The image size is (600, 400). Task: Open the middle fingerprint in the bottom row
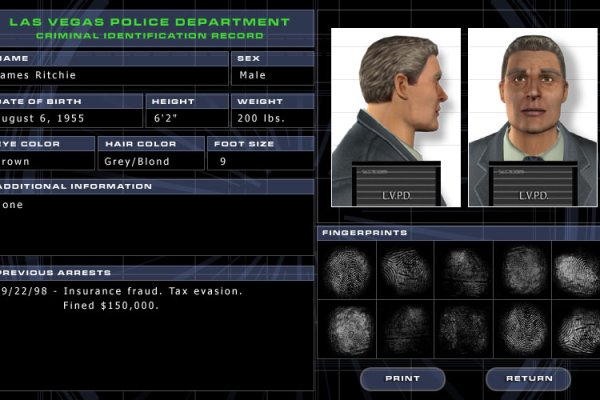coord(463,328)
